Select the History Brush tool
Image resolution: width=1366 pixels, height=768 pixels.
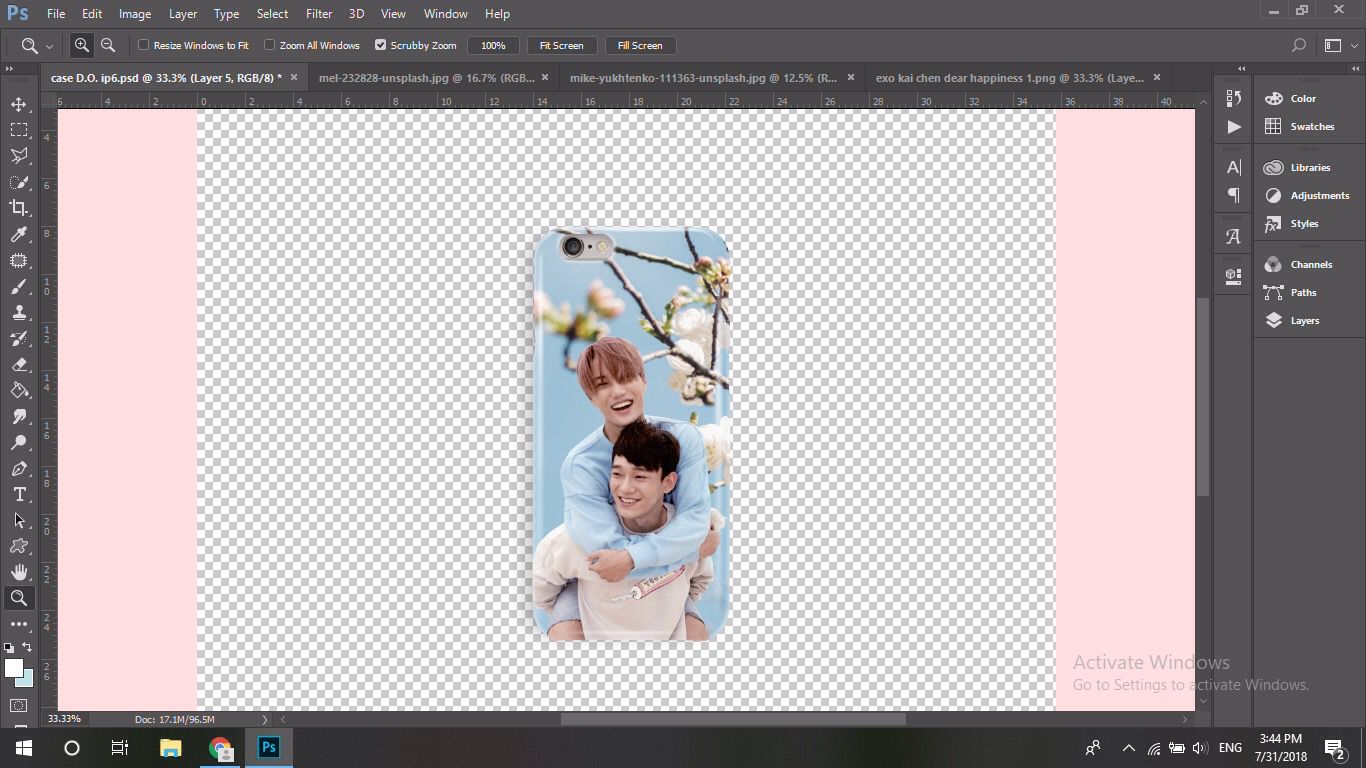[19, 339]
